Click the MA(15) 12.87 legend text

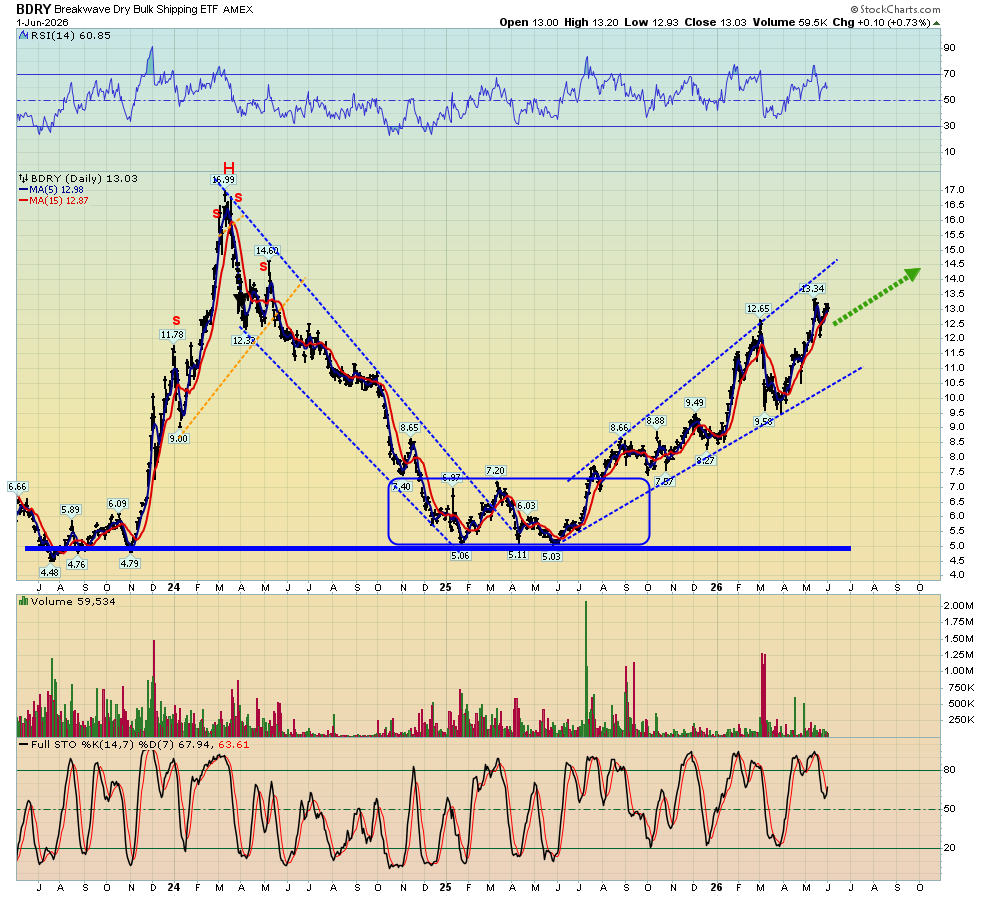(x=59, y=201)
